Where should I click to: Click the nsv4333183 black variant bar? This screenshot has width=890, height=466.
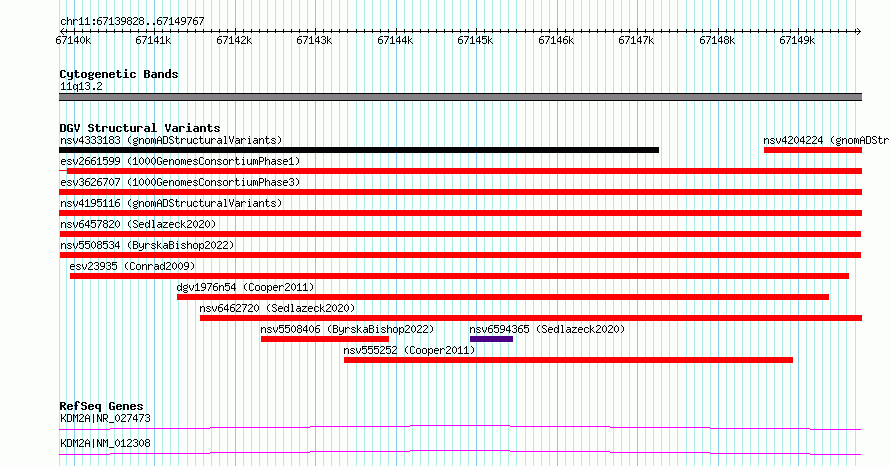359,150
